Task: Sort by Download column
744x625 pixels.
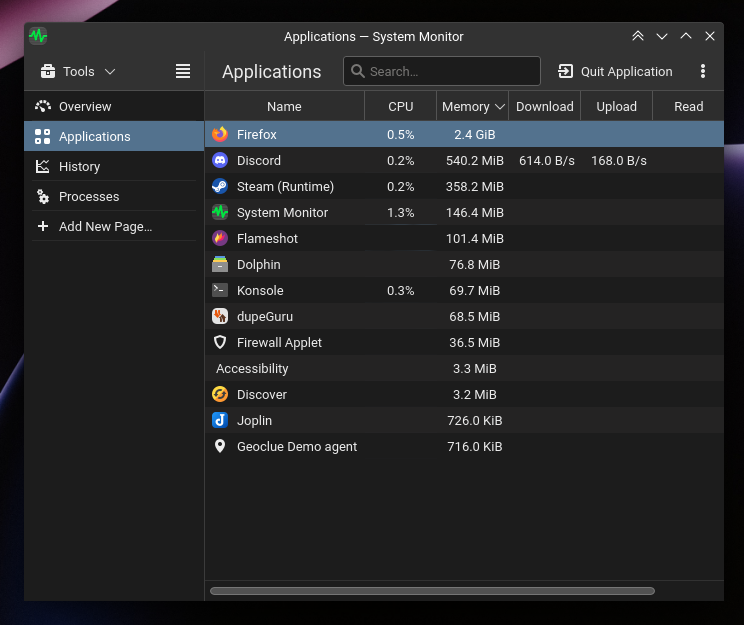Action: pyautogui.click(x=545, y=106)
